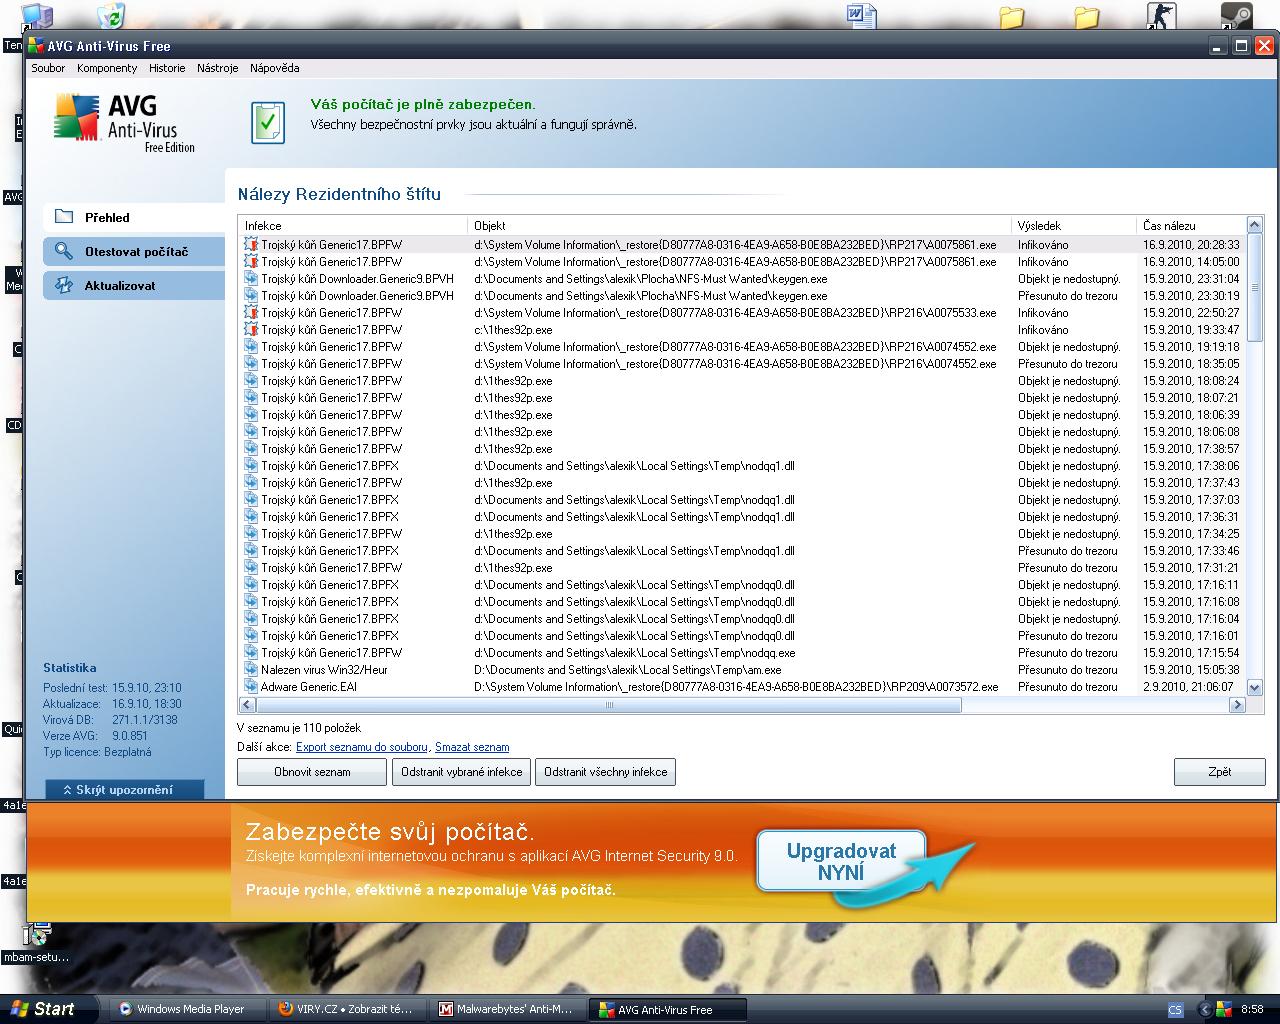Click the Smazat seznam link
Viewport: 1280px width, 1024px height.
coord(472,747)
